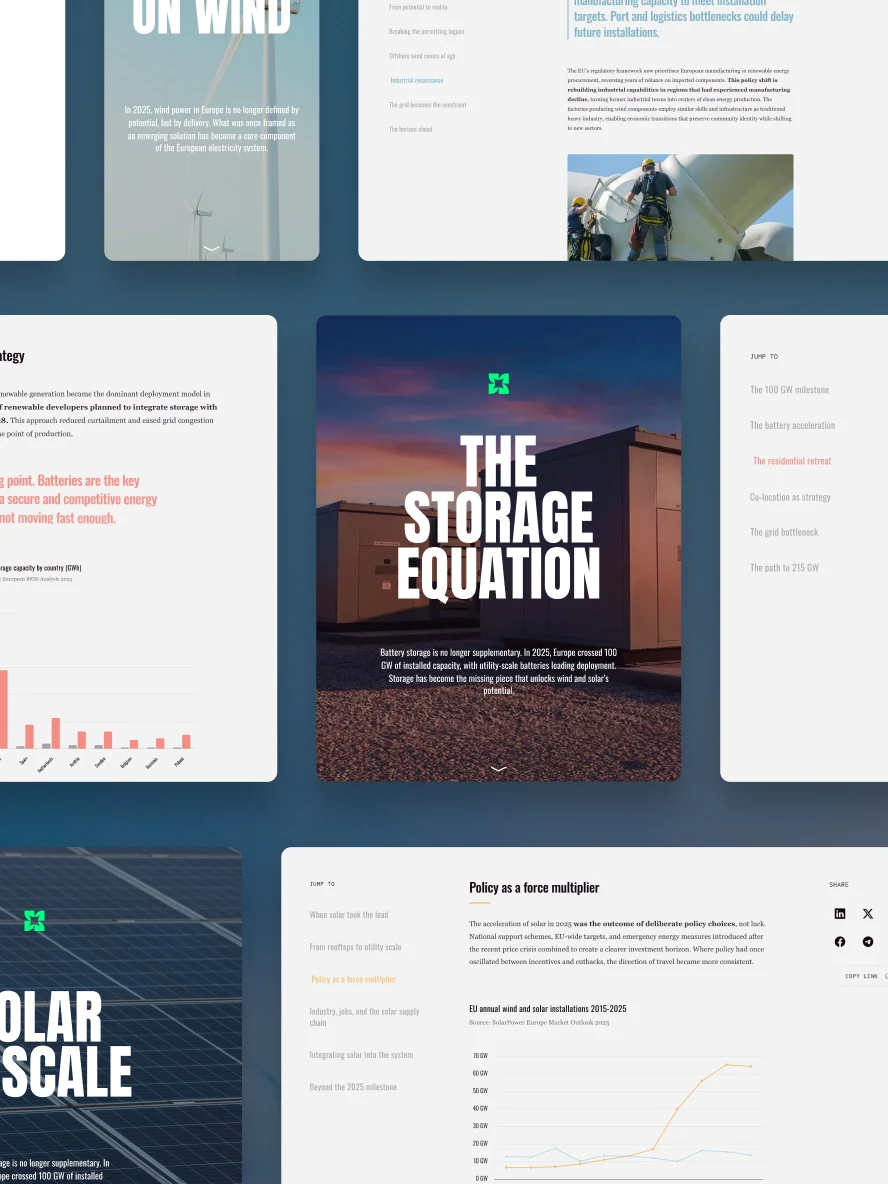Image resolution: width=888 pixels, height=1184 pixels.
Task: Jump to 'The grid becomes the constraint'
Action: (x=427, y=105)
